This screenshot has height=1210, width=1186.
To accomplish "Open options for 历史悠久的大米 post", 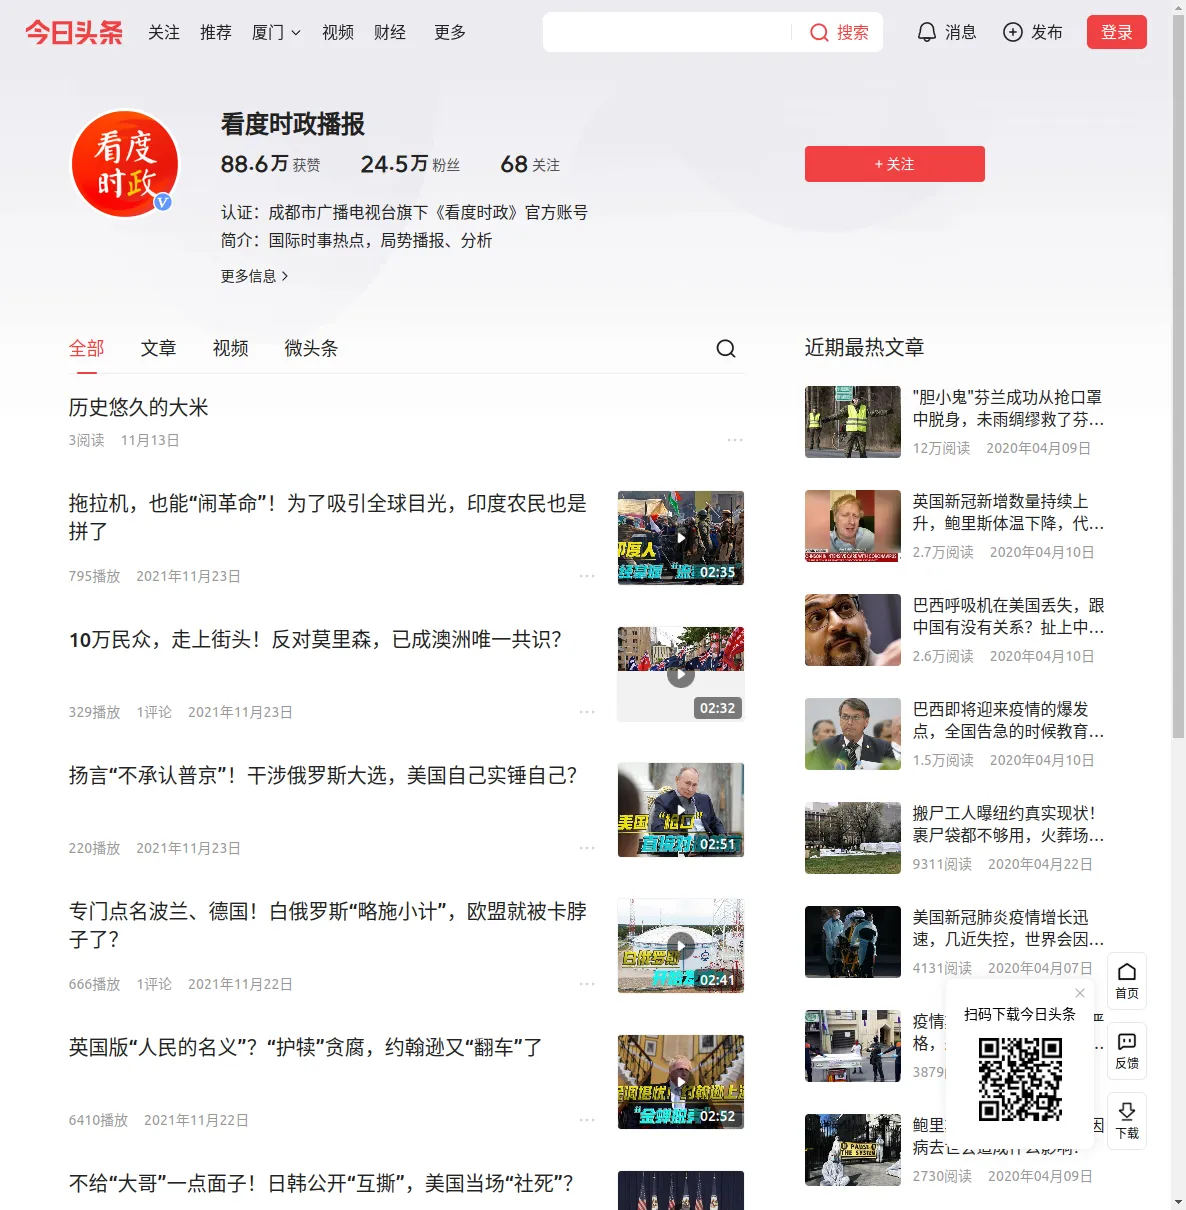I will coord(735,440).
